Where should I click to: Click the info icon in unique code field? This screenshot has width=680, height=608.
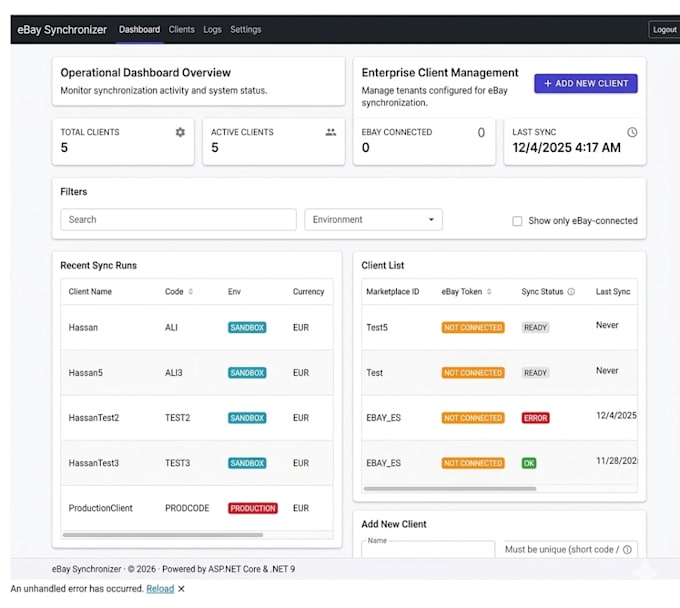click(627, 549)
